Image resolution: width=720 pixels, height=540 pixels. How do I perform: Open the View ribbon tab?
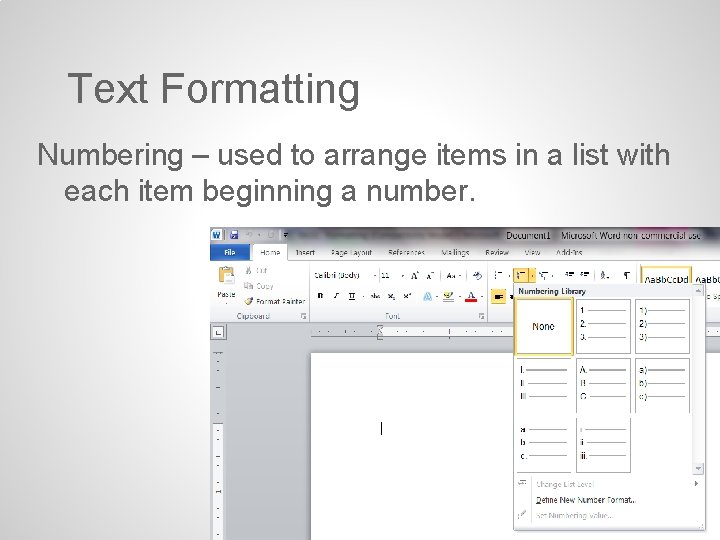click(x=532, y=253)
